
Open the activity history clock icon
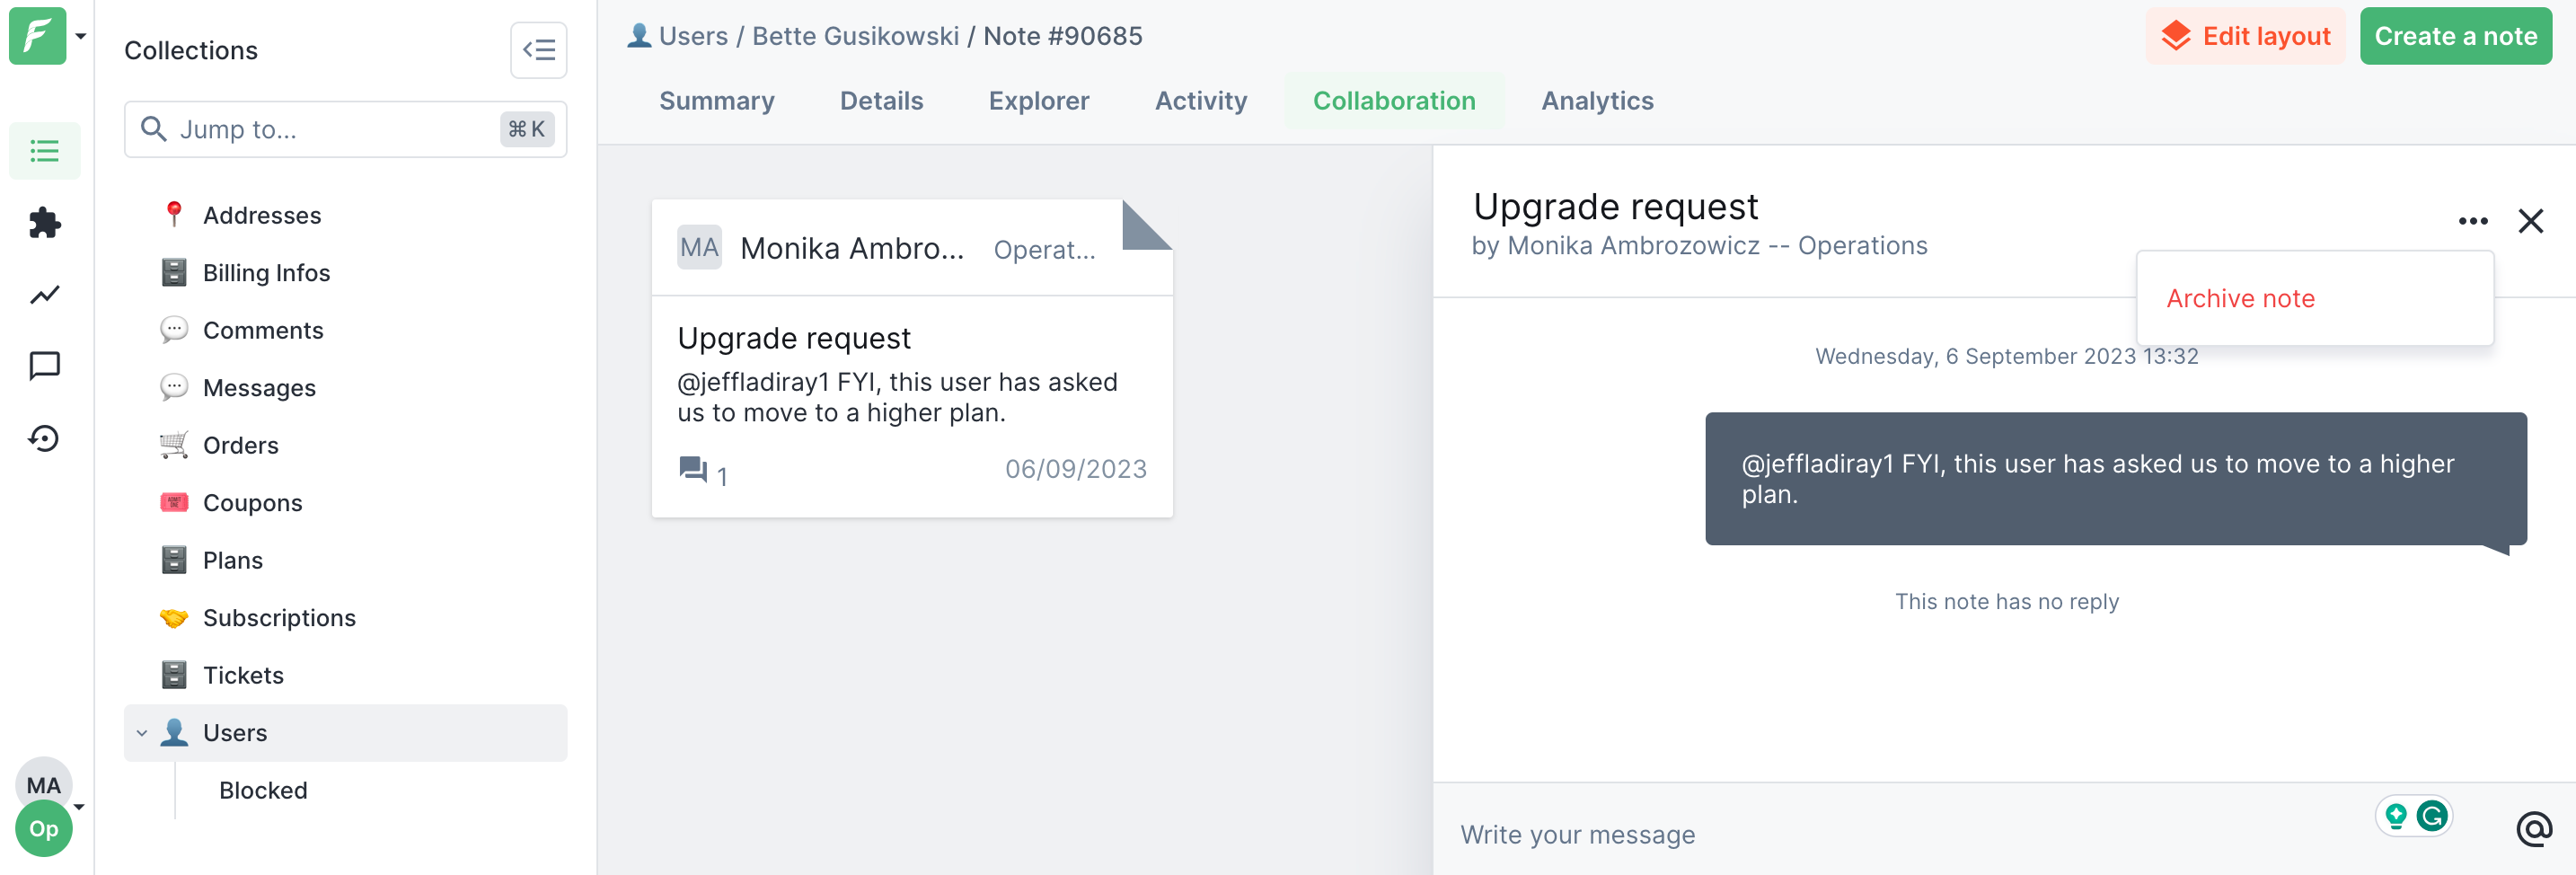44,438
